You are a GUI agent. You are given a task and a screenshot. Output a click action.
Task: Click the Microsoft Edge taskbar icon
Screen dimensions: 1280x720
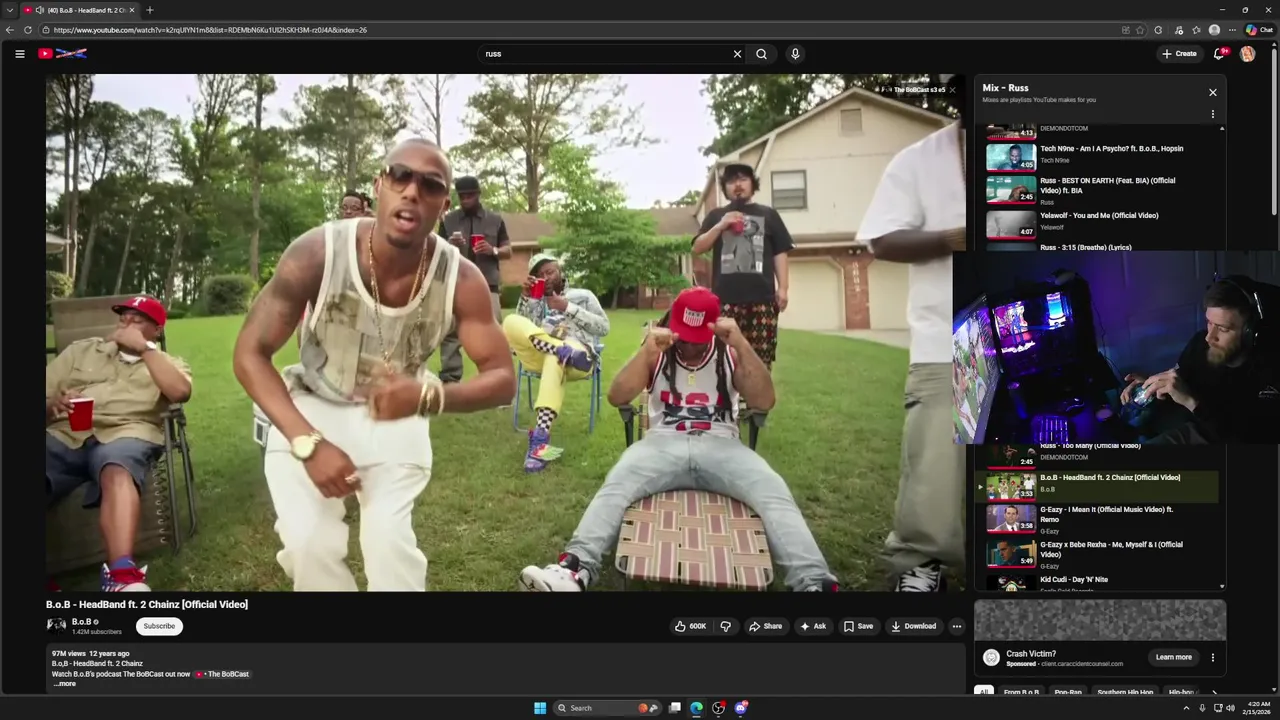point(696,708)
